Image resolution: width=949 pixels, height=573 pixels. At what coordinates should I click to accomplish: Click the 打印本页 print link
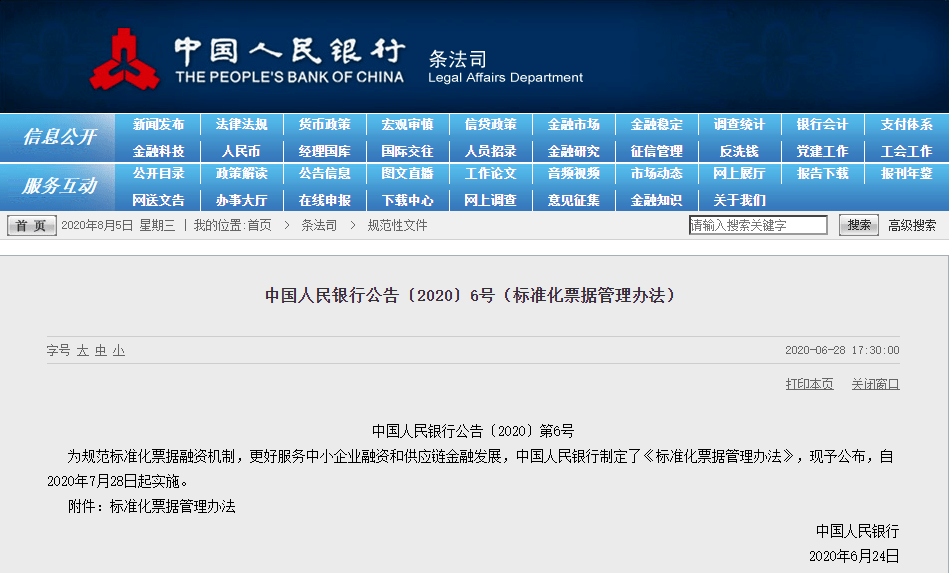(x=809, y=384)
